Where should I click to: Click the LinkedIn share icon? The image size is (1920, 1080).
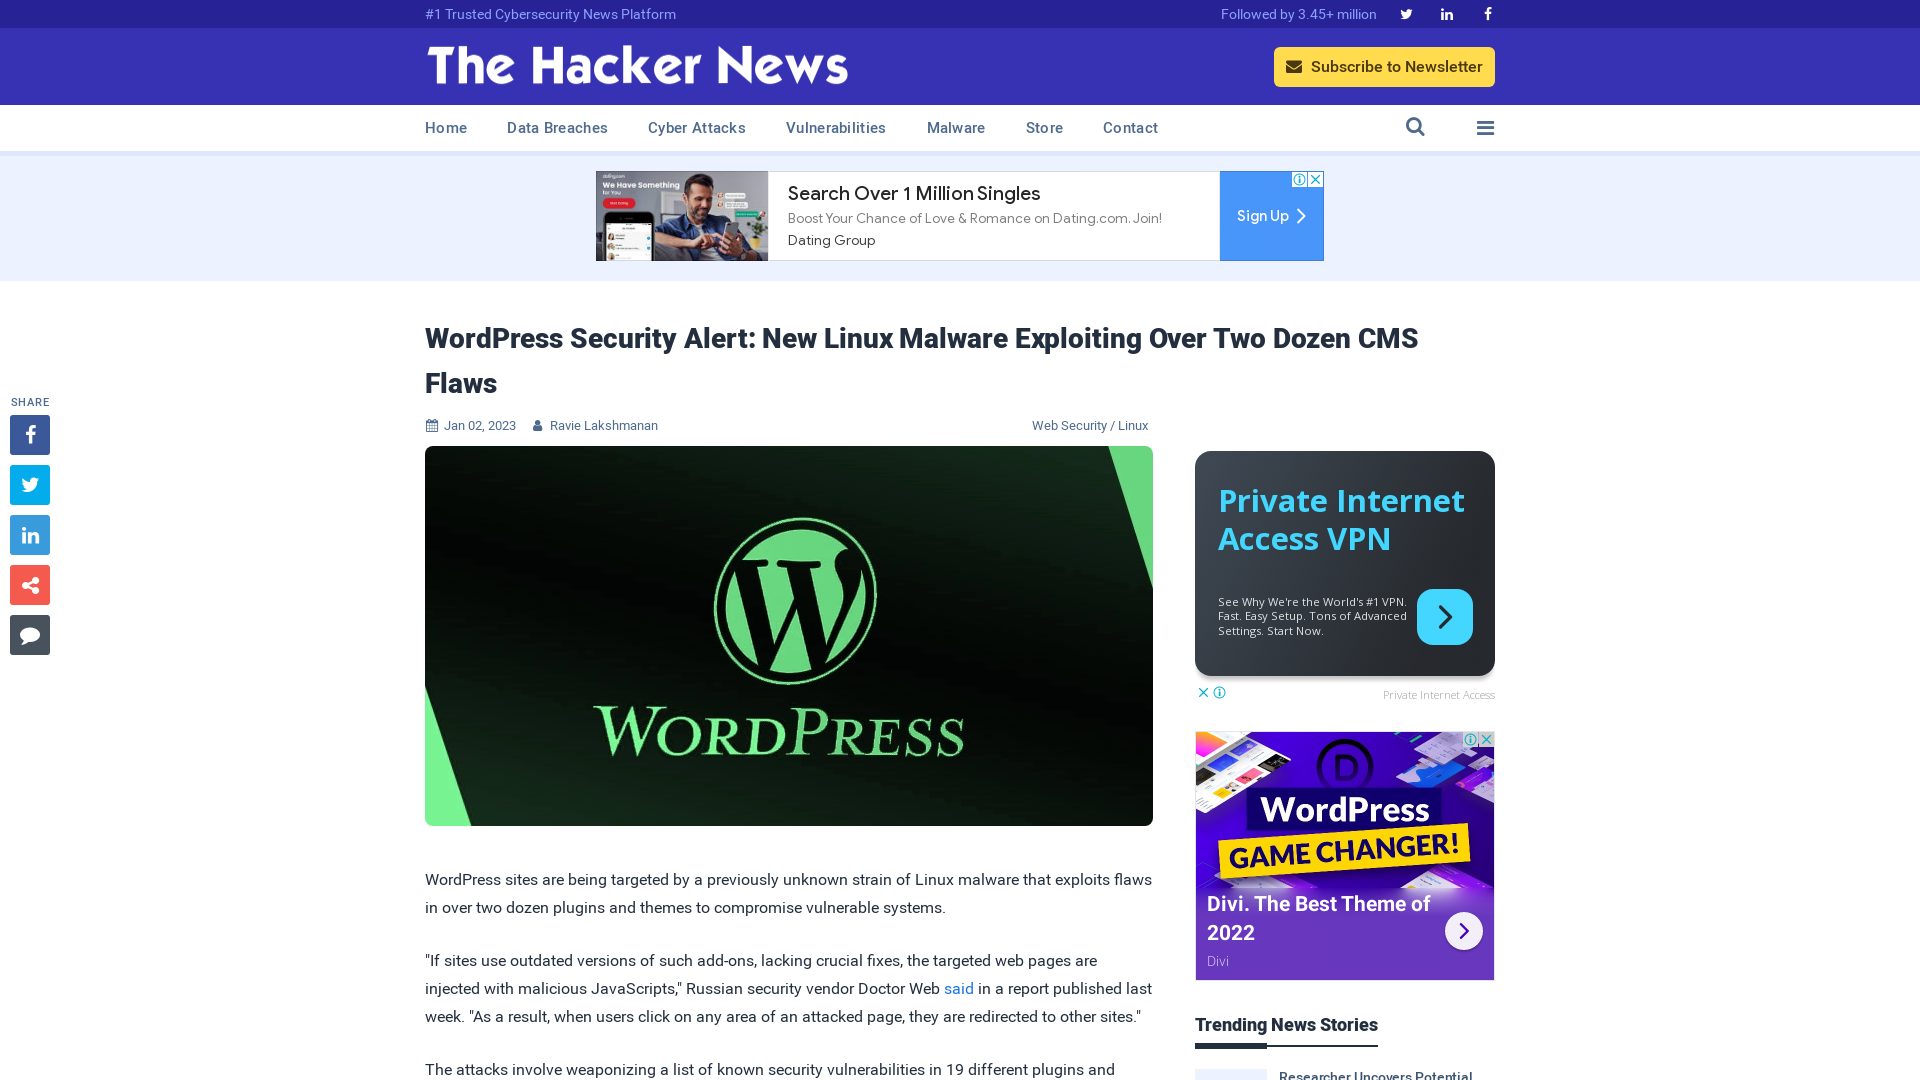29,535
